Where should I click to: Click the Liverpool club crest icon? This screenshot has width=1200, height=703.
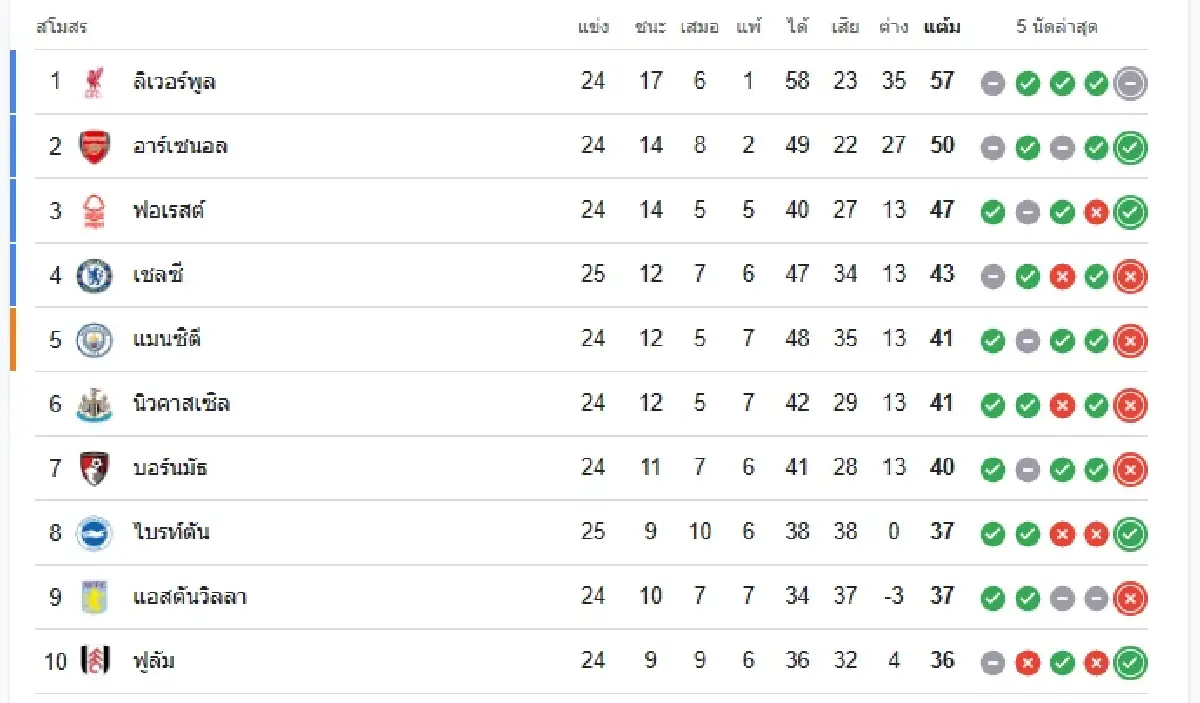coord(93,82)
